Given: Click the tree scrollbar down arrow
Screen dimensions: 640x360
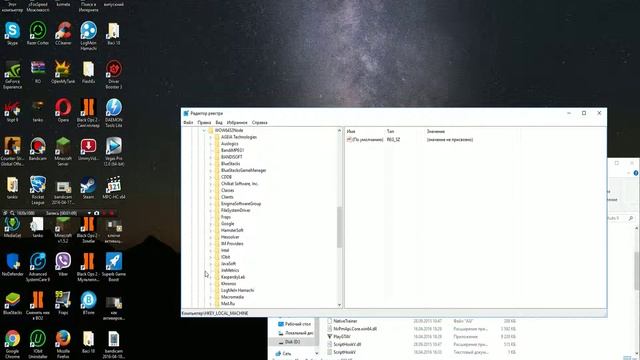Looking at the screenshot, I should point(339,305).
